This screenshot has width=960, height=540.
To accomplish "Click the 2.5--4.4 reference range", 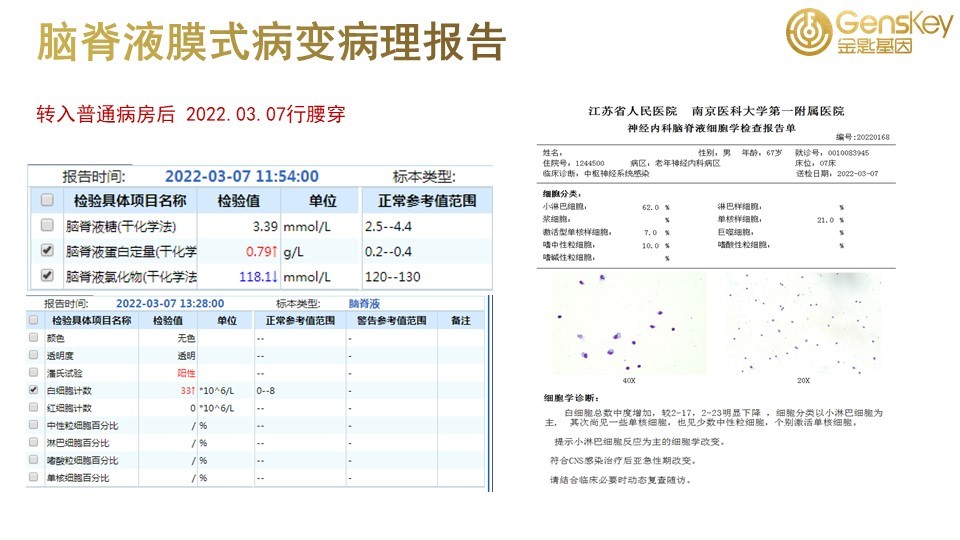I will (388, 227).
